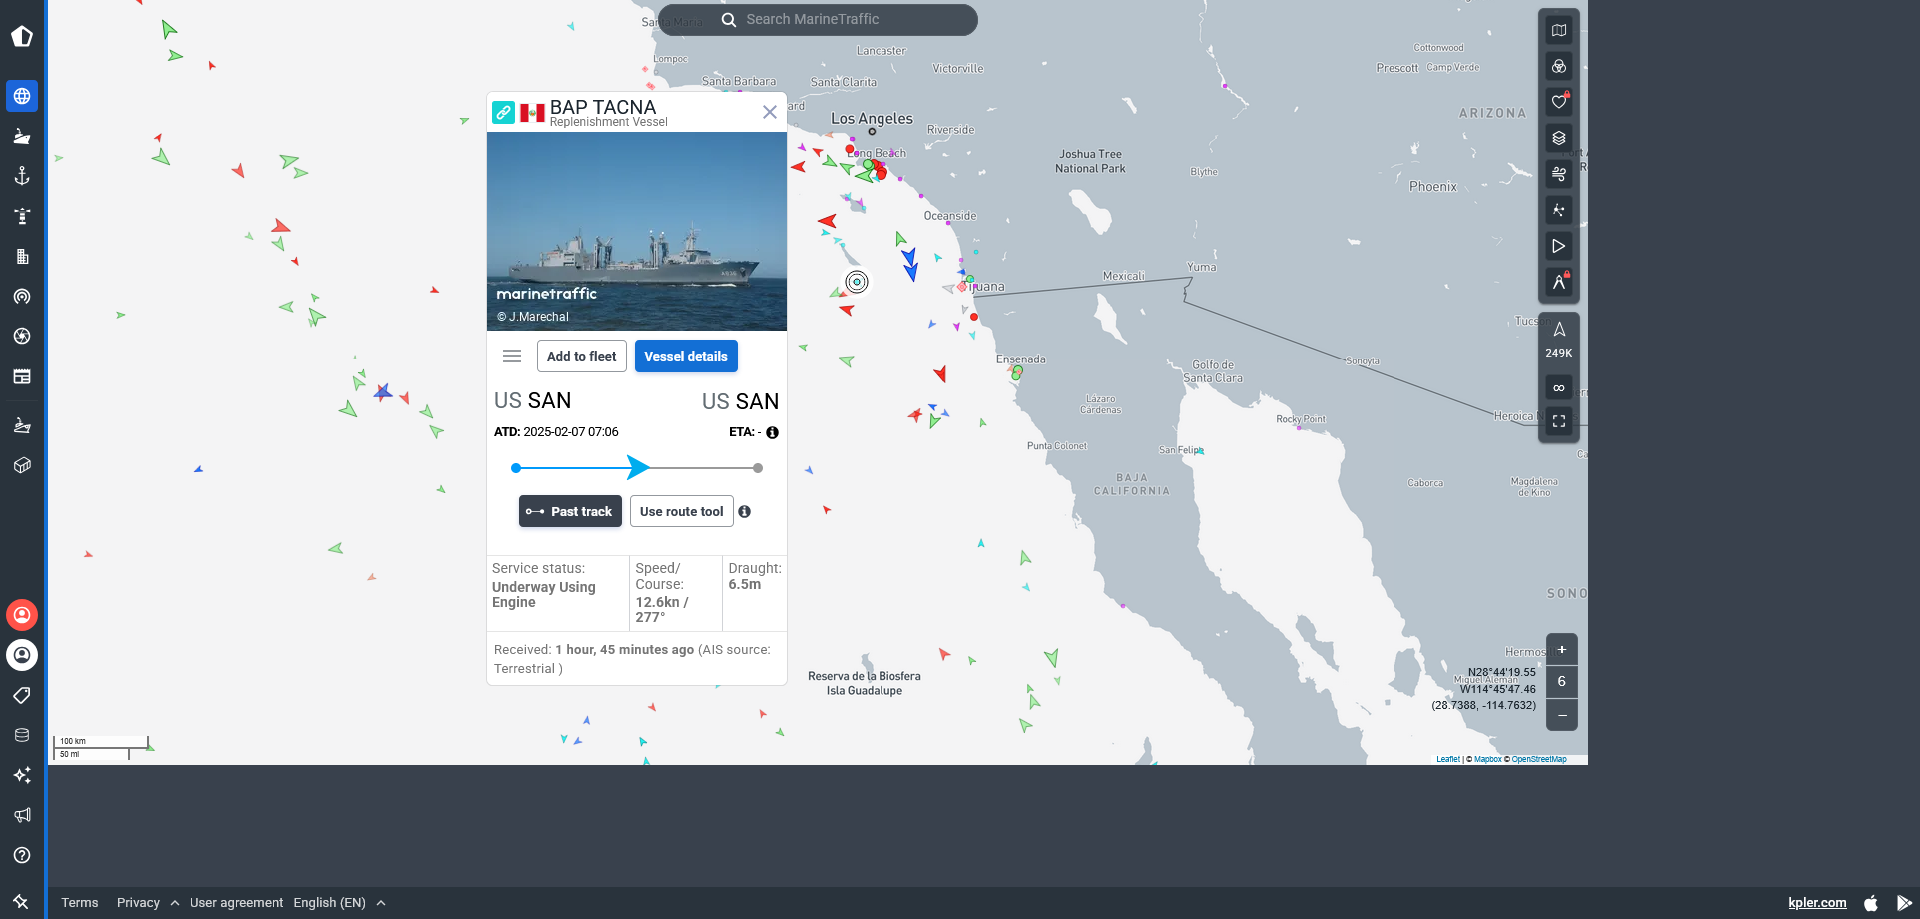Open the Vessels ship icon in sidebar
The height and width of the screenshot is (919, 1920).
point(22,136)
